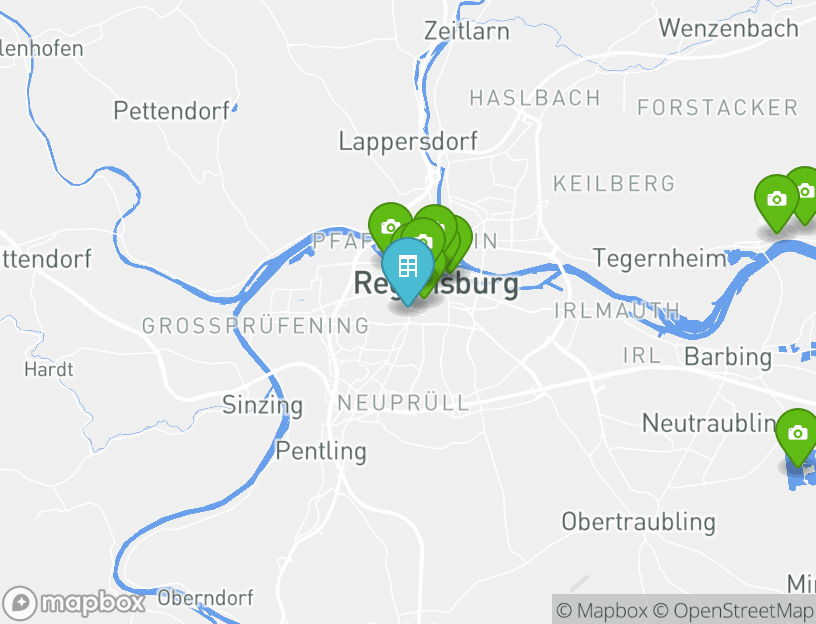Viewport: 816px width, 624px height.
Task: Click the Zeitlarn label on the map
Action: click(x=467, y=31)
